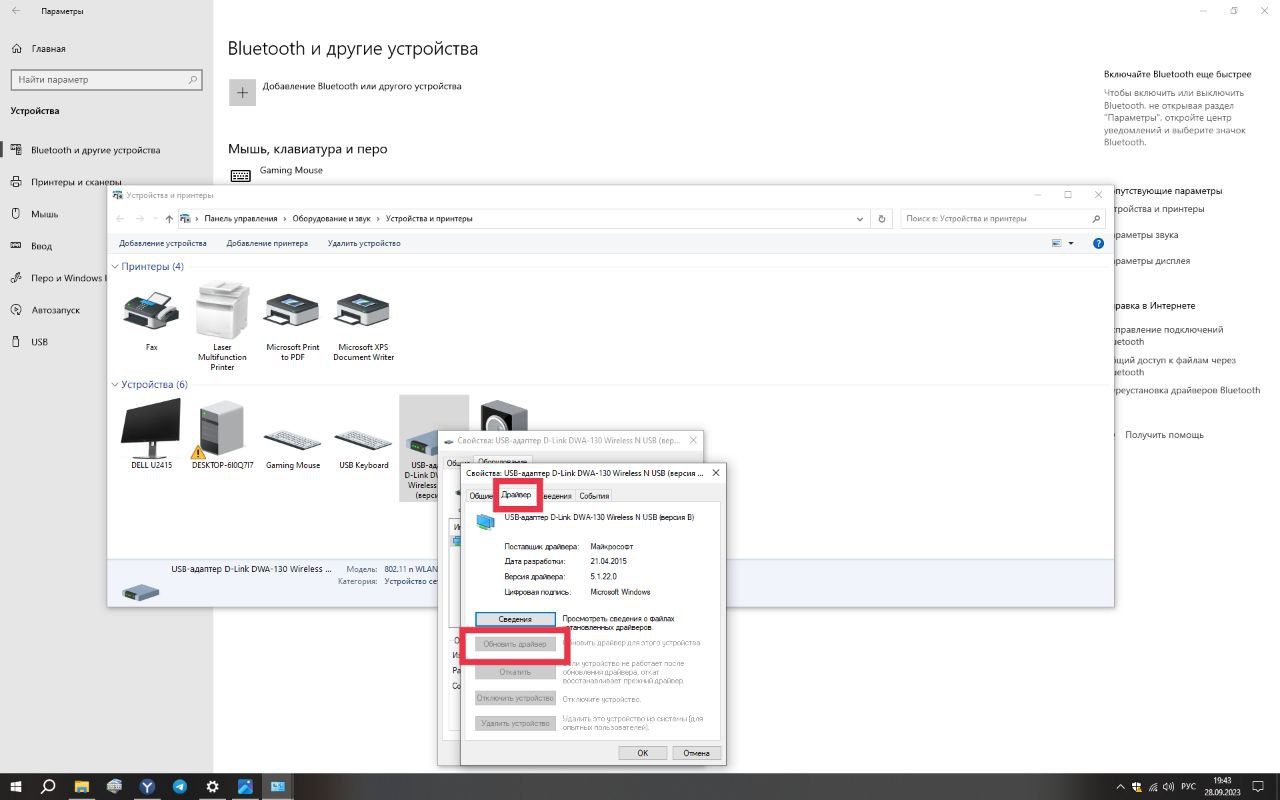Show hidden tray icons chevron

coord(1119,787)
